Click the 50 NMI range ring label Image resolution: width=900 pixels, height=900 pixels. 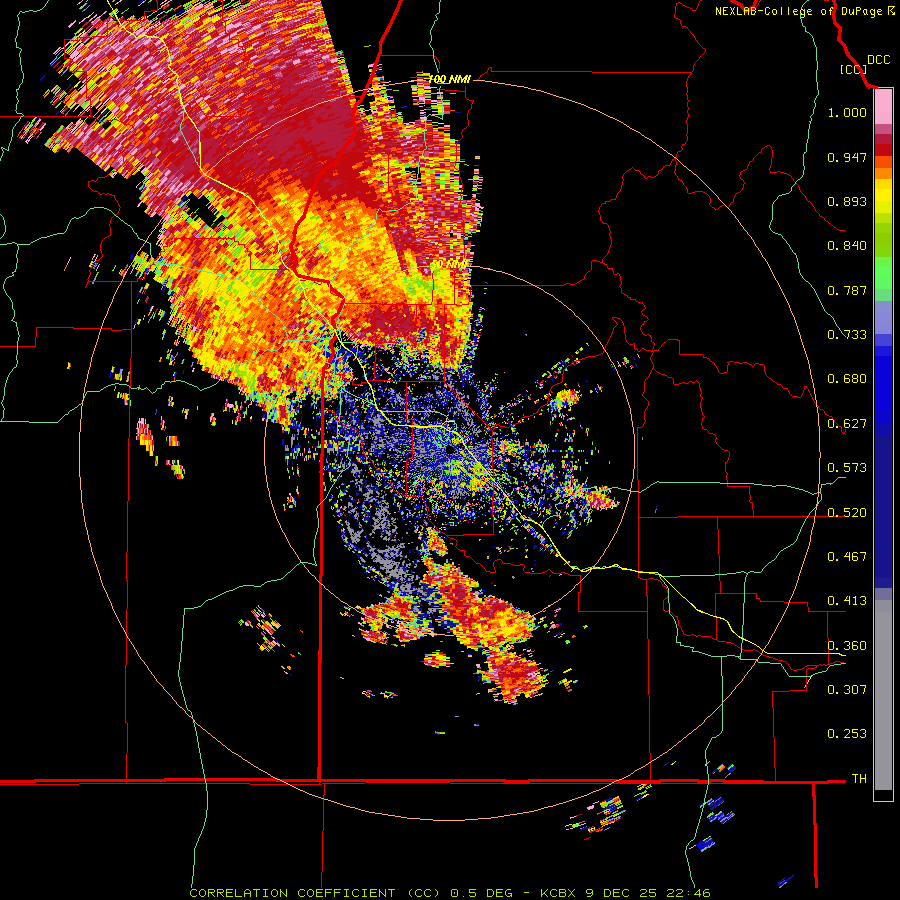(449, 264)
